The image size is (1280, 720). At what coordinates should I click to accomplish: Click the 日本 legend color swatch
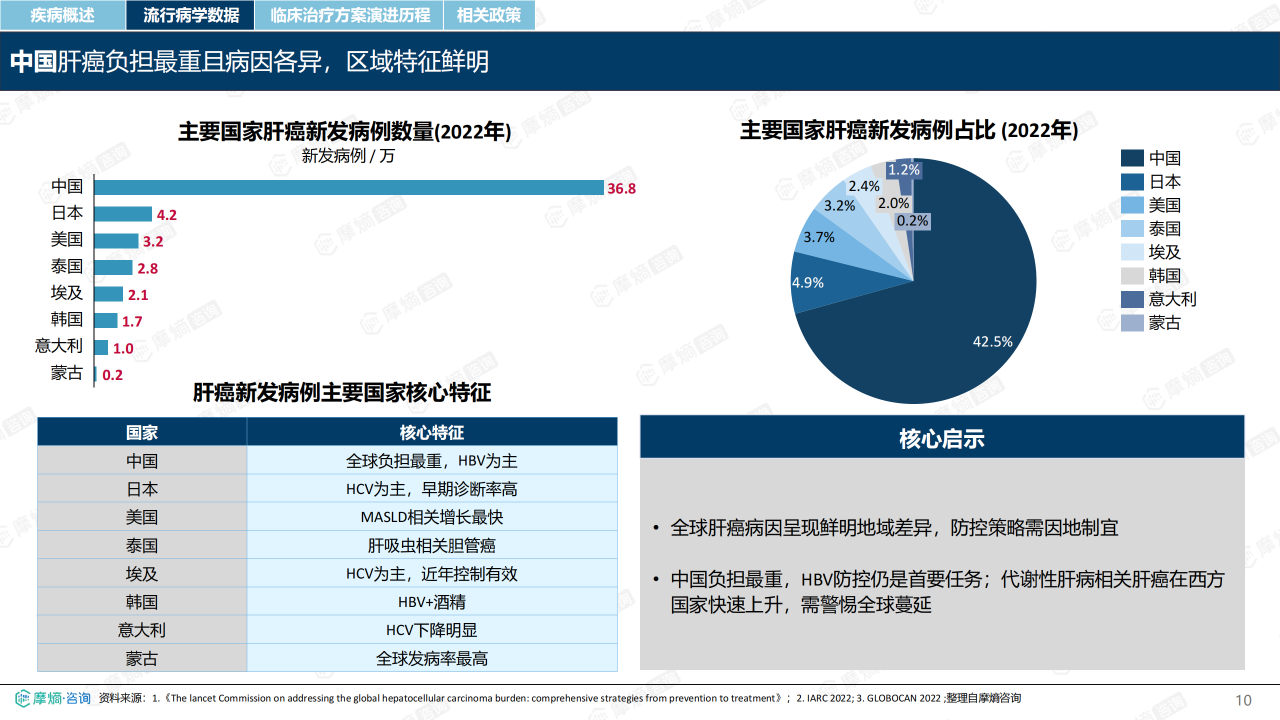point(1132,182)
